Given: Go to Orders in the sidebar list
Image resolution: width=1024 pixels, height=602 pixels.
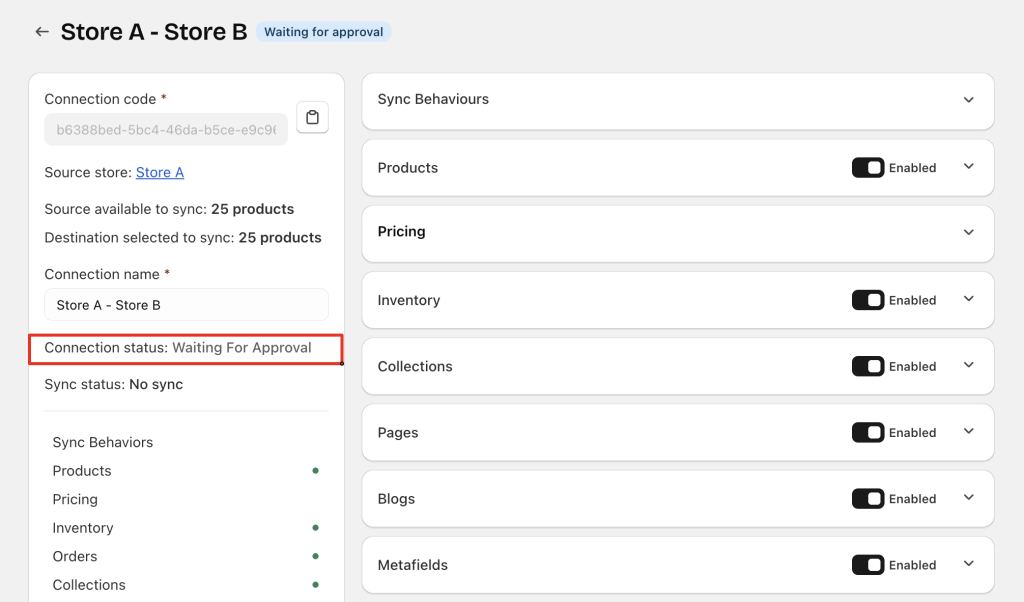Looking at the screenshot, I should tap(75, 556).
